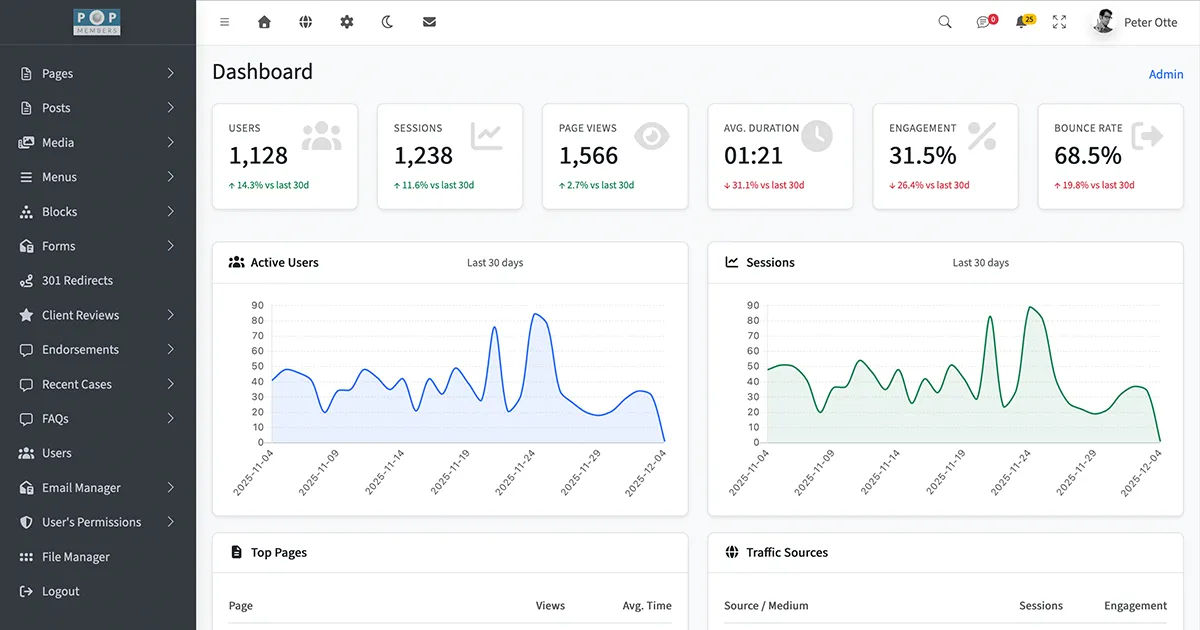Screen dimensions: 1200x630
Task: Select Logout menu item label
Action: [x=61, y=592]
